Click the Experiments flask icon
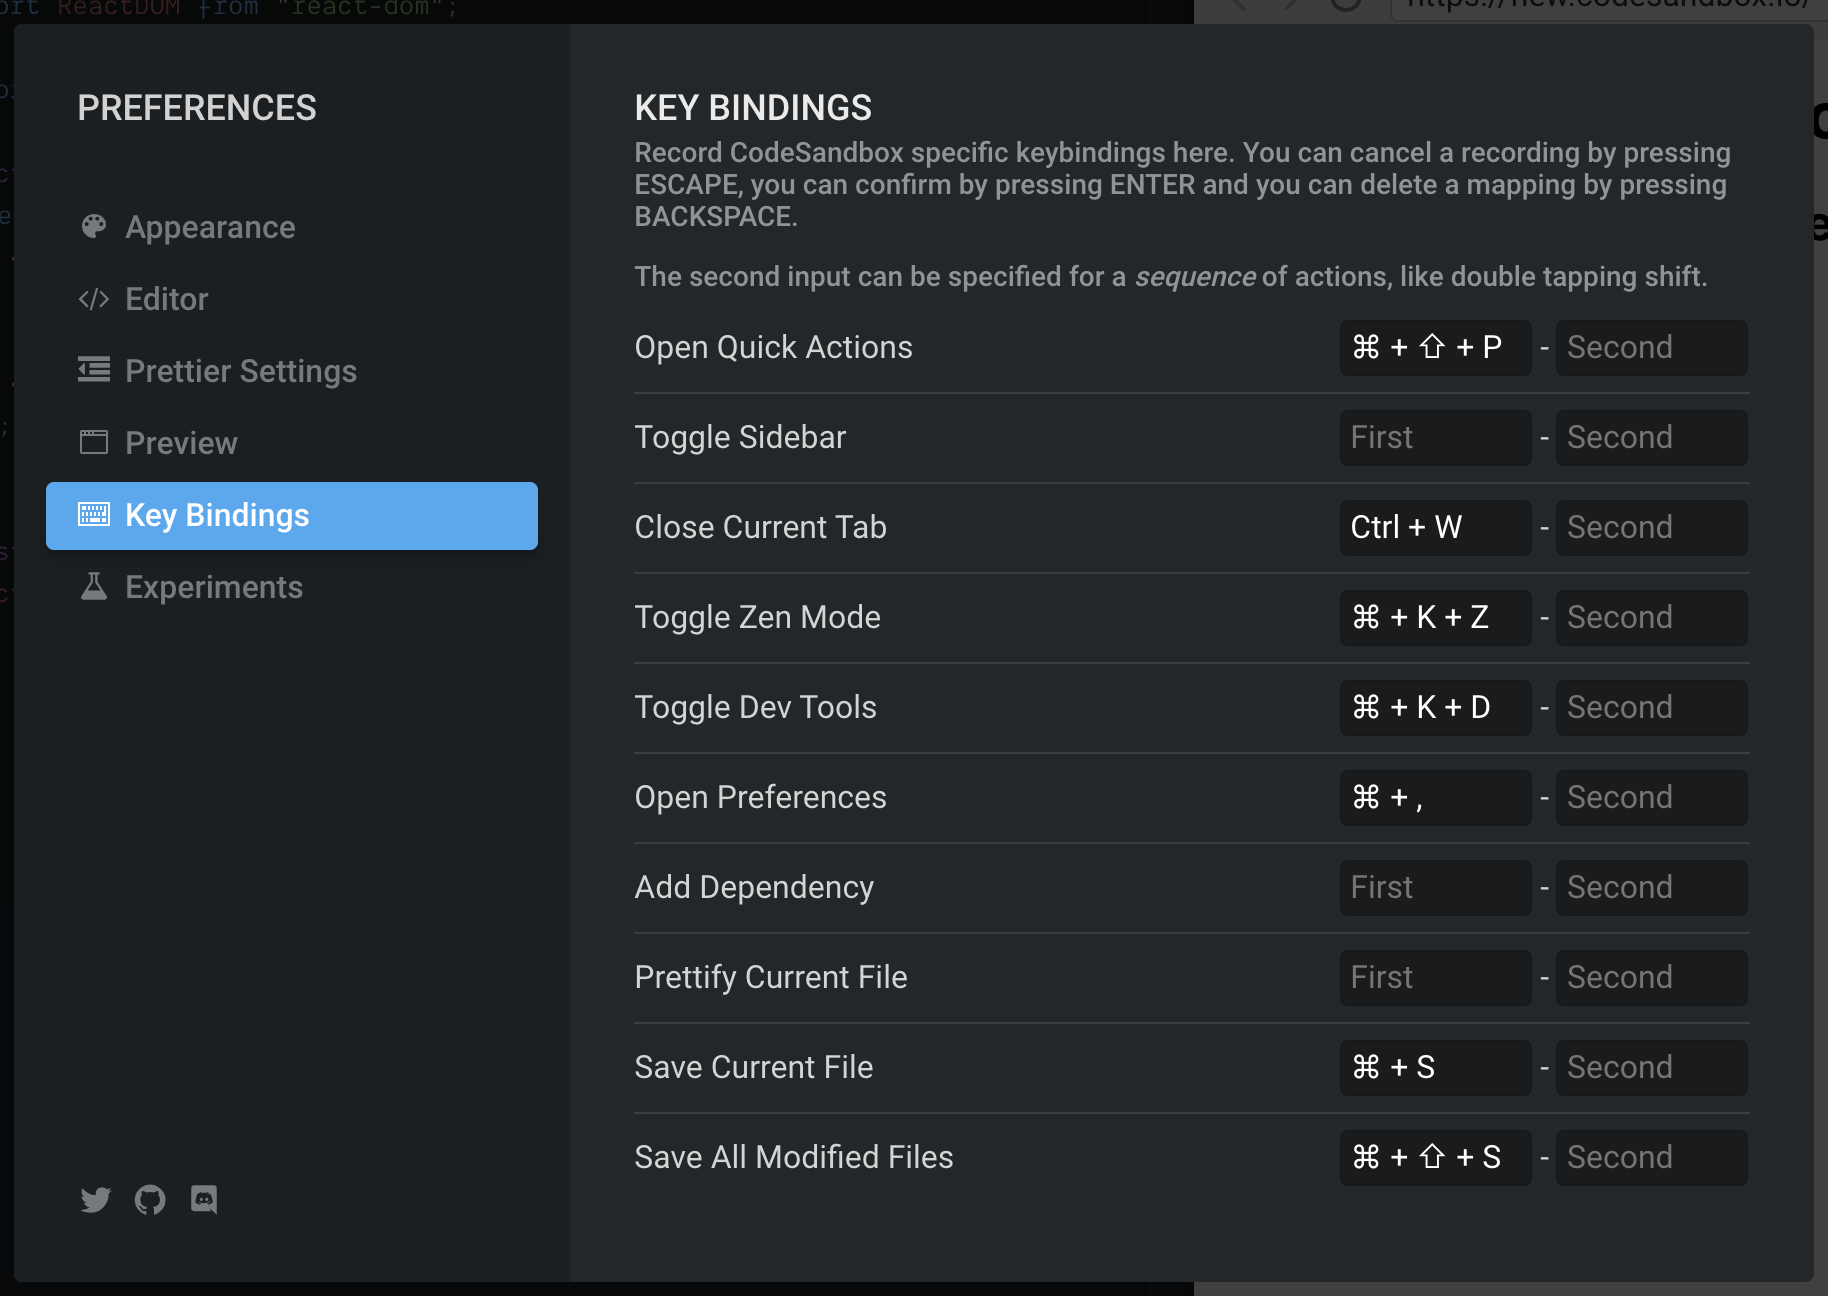 point(93,587)
